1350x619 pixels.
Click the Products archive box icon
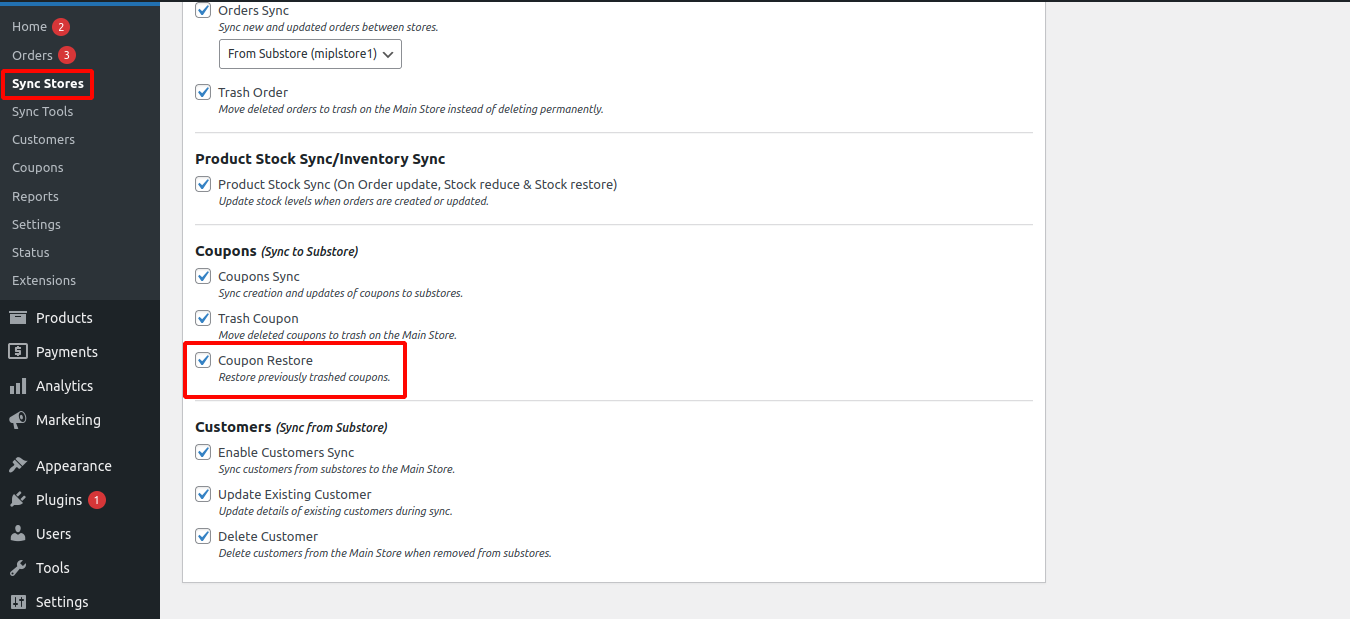tap(18, 318)
